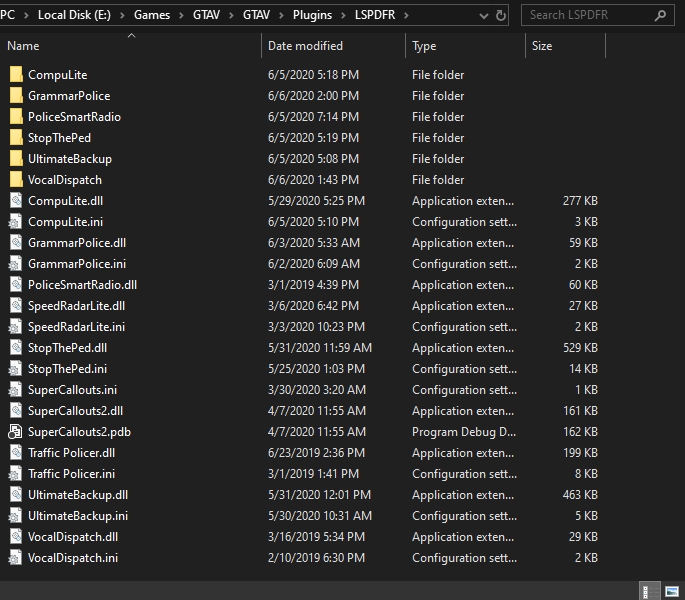Click the Program Debug D... type cell
685x600 pixels.
coord(464,432)
